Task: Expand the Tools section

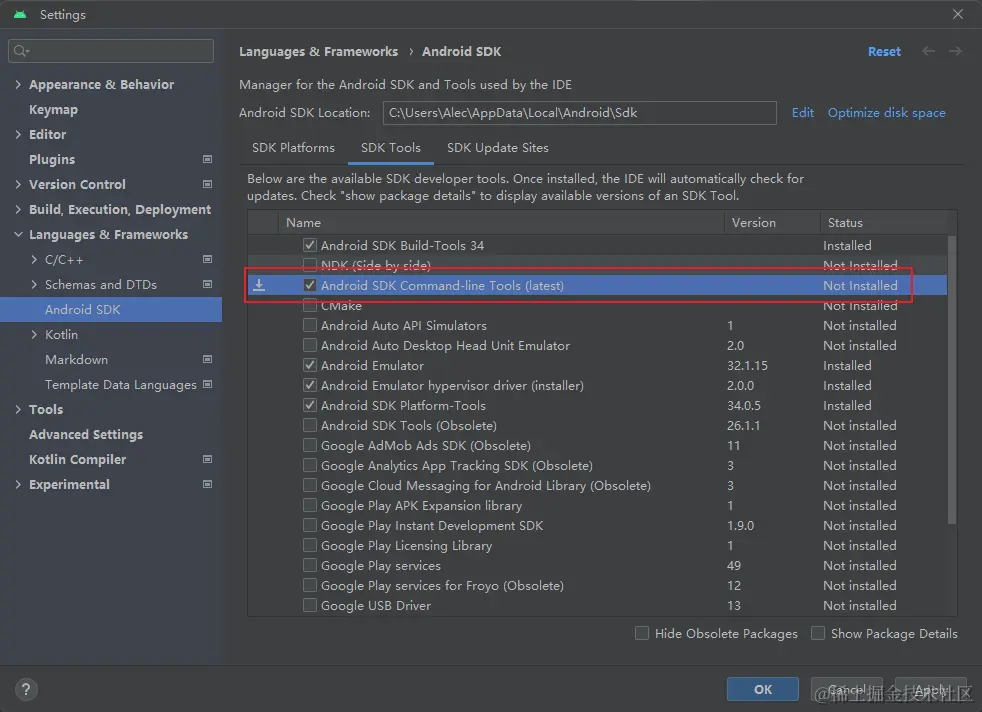Action: pyautogui.click(x=18, y=410)
